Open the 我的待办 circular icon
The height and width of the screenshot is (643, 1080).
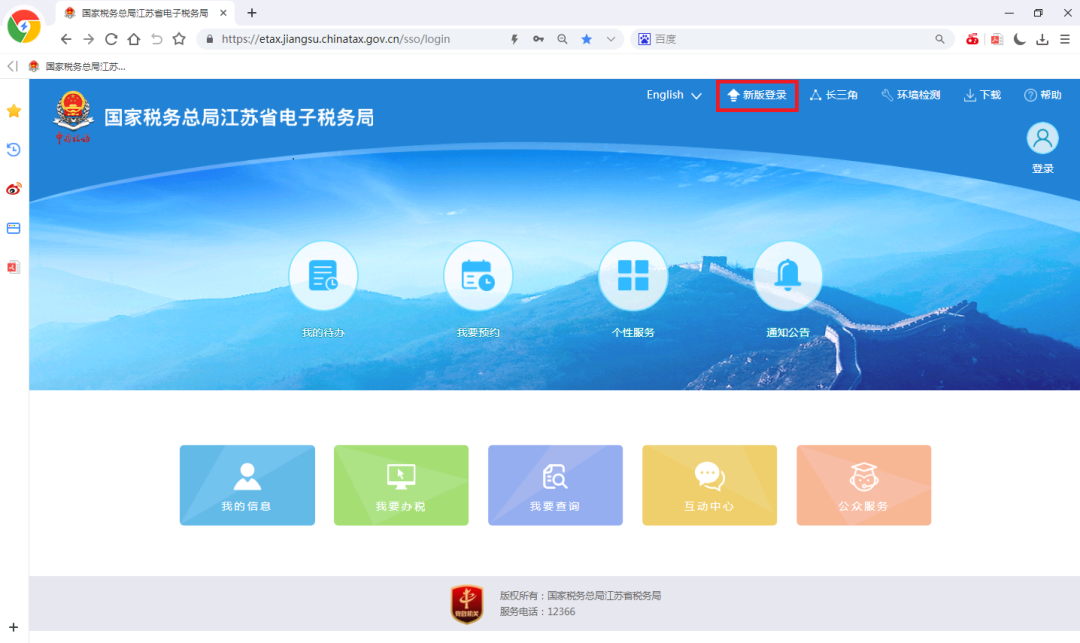coord(323,276)
